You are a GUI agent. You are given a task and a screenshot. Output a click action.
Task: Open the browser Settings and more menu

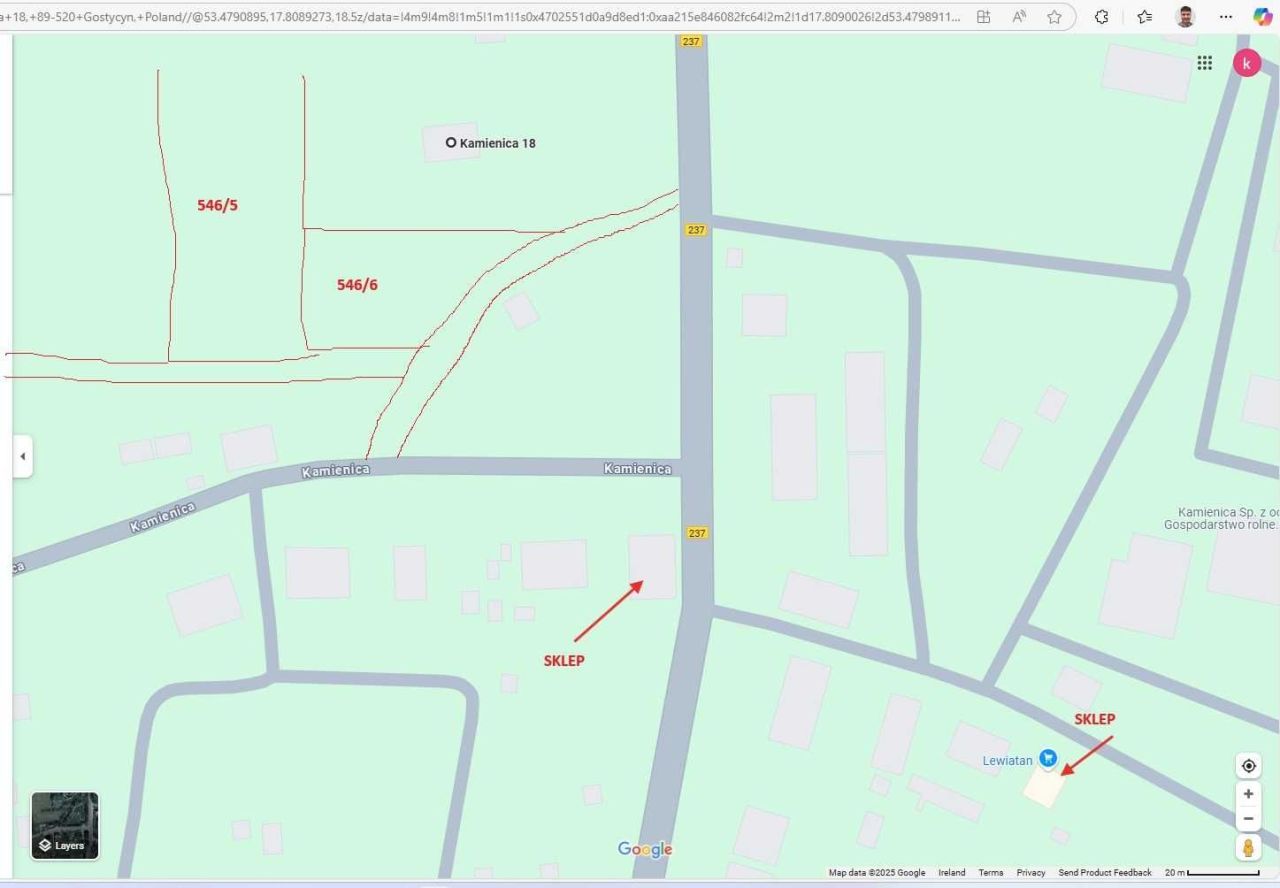pyautogui.click(x=1226, y=17)
